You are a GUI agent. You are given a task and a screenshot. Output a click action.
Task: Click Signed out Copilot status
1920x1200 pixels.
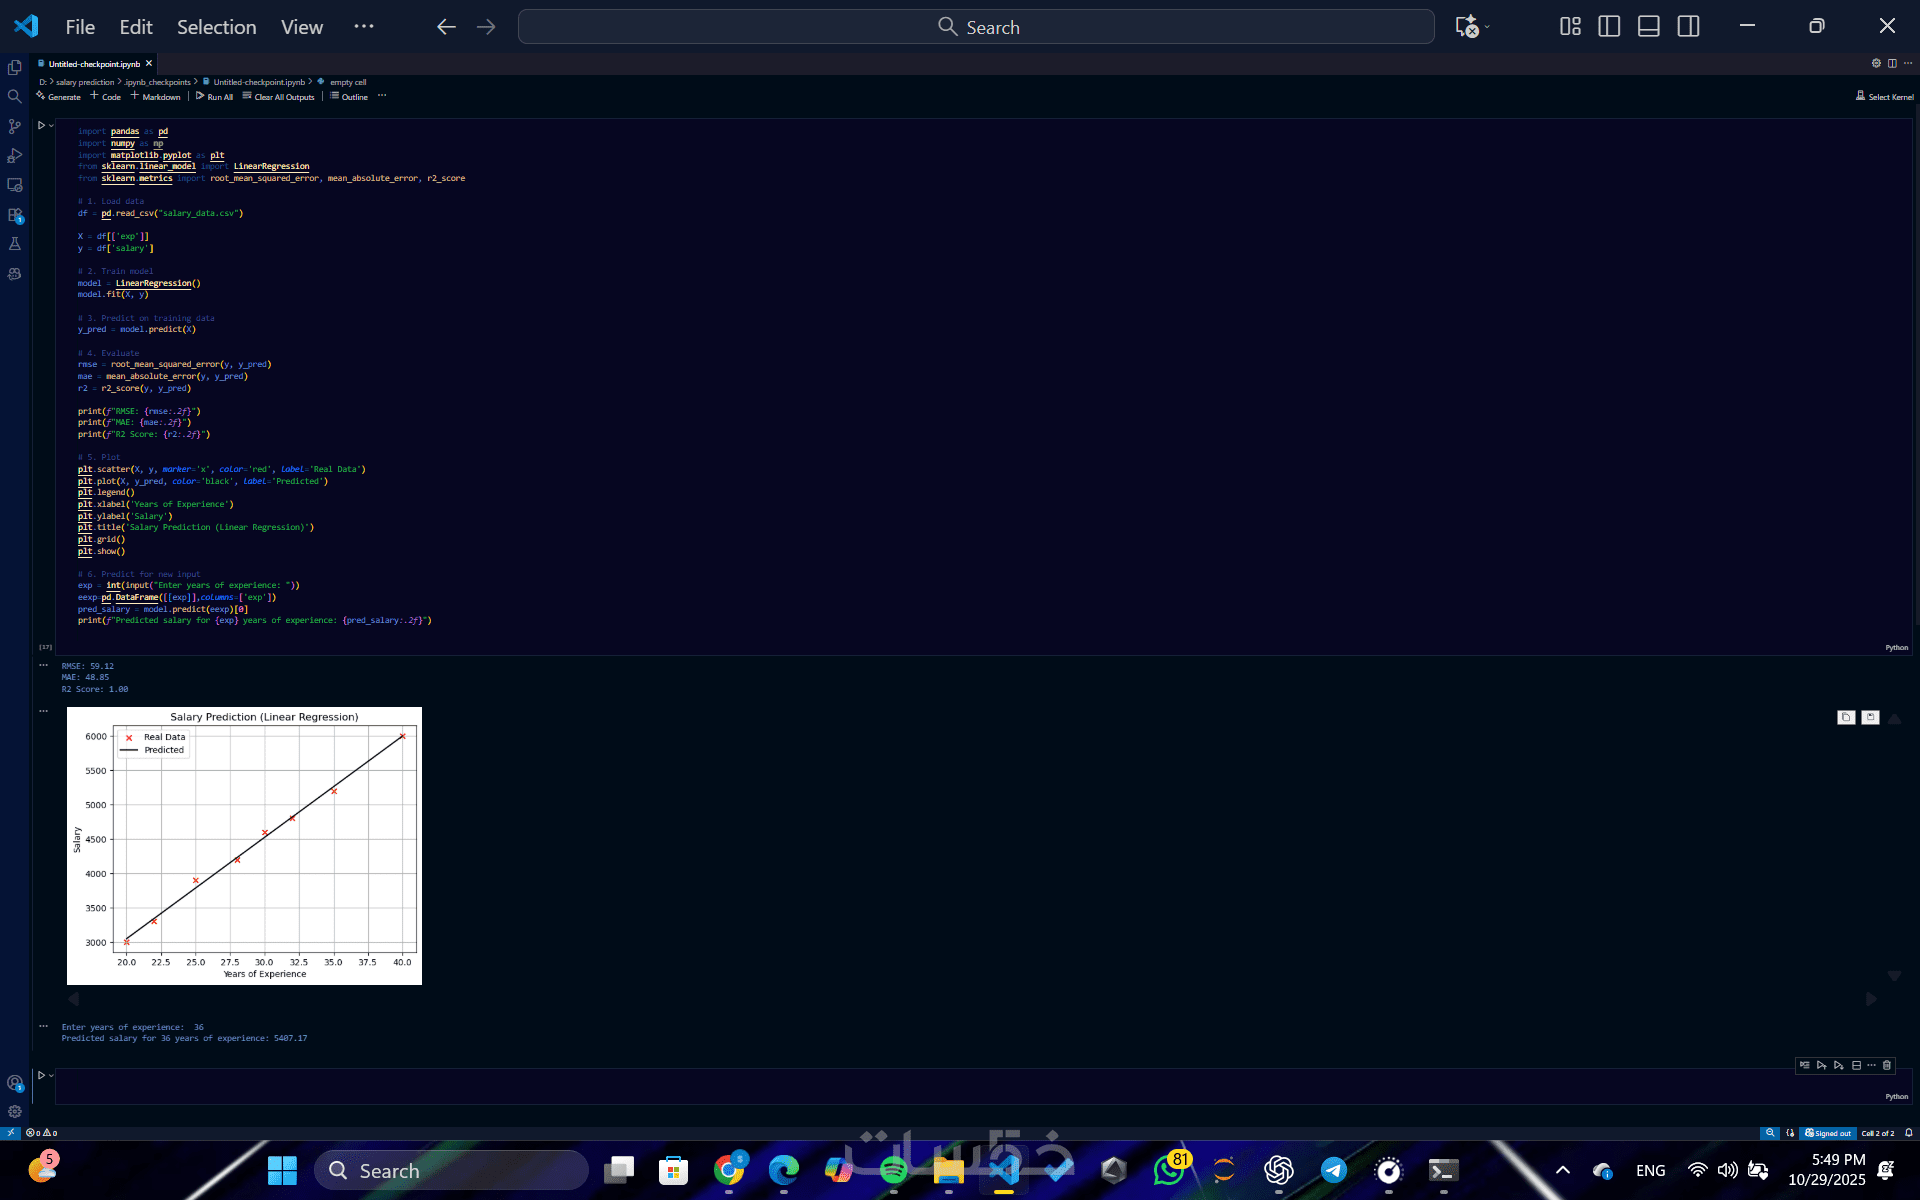coord(1828,1133)
